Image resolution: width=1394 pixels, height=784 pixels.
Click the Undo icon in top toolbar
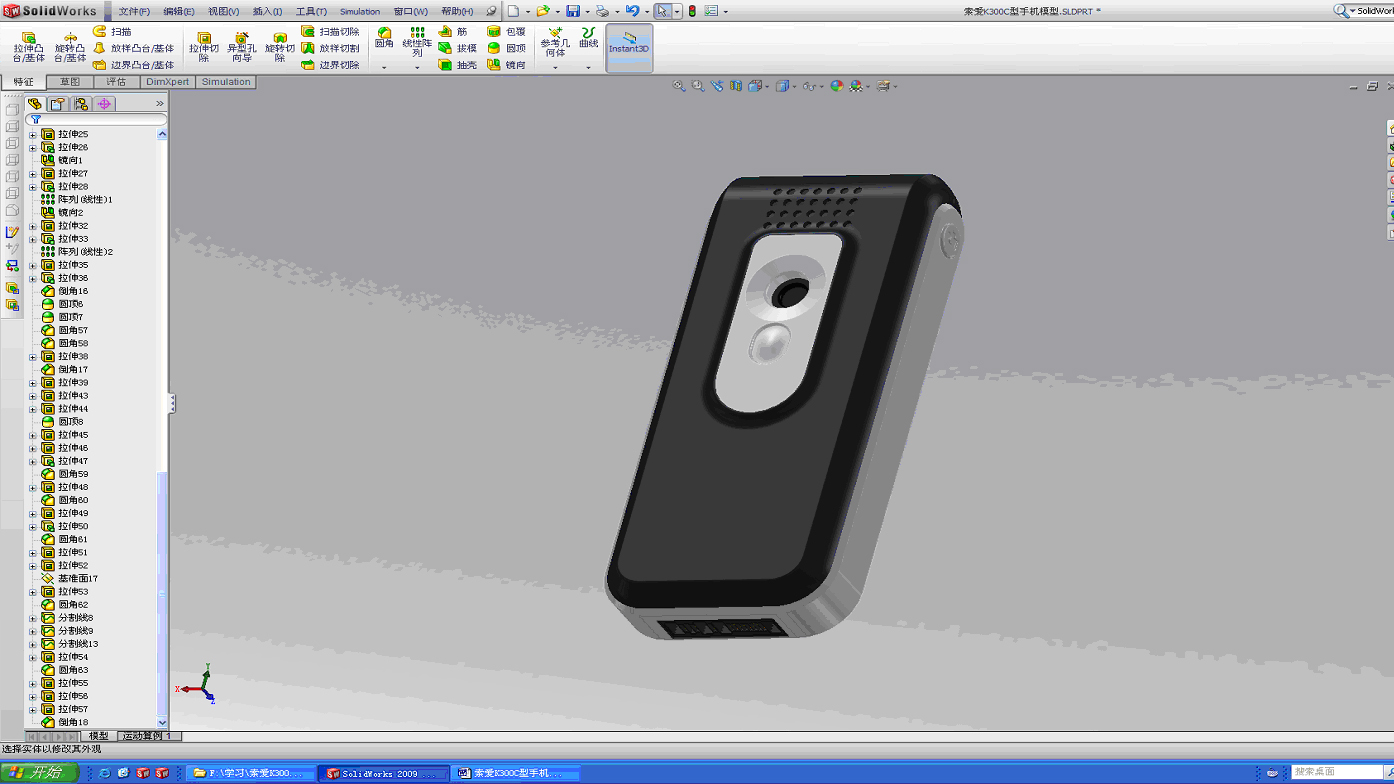[632, 11]
